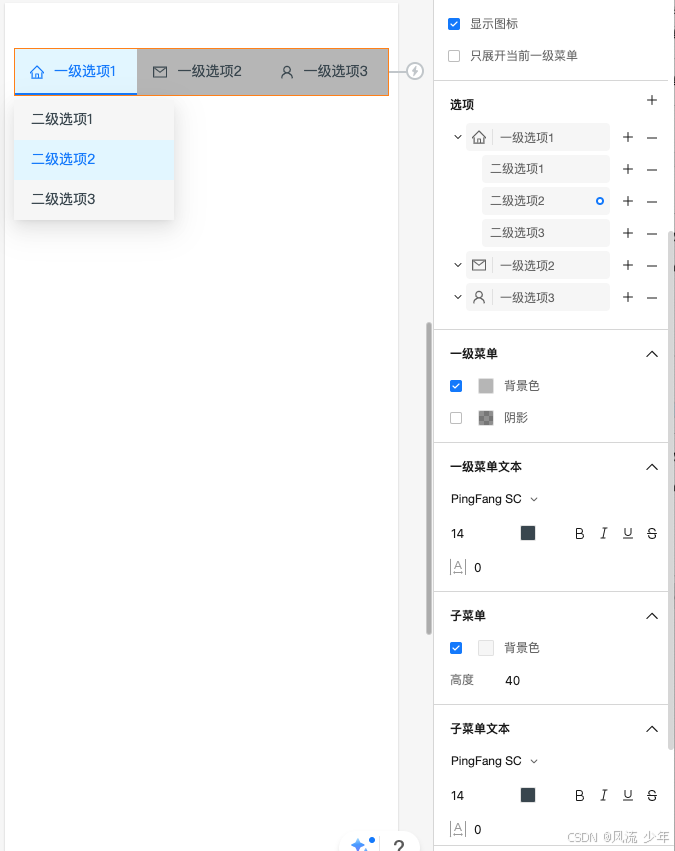Add a child under the 一级选项2 option row
Viewport: 675px width, 851px height.
pos(628,265)
